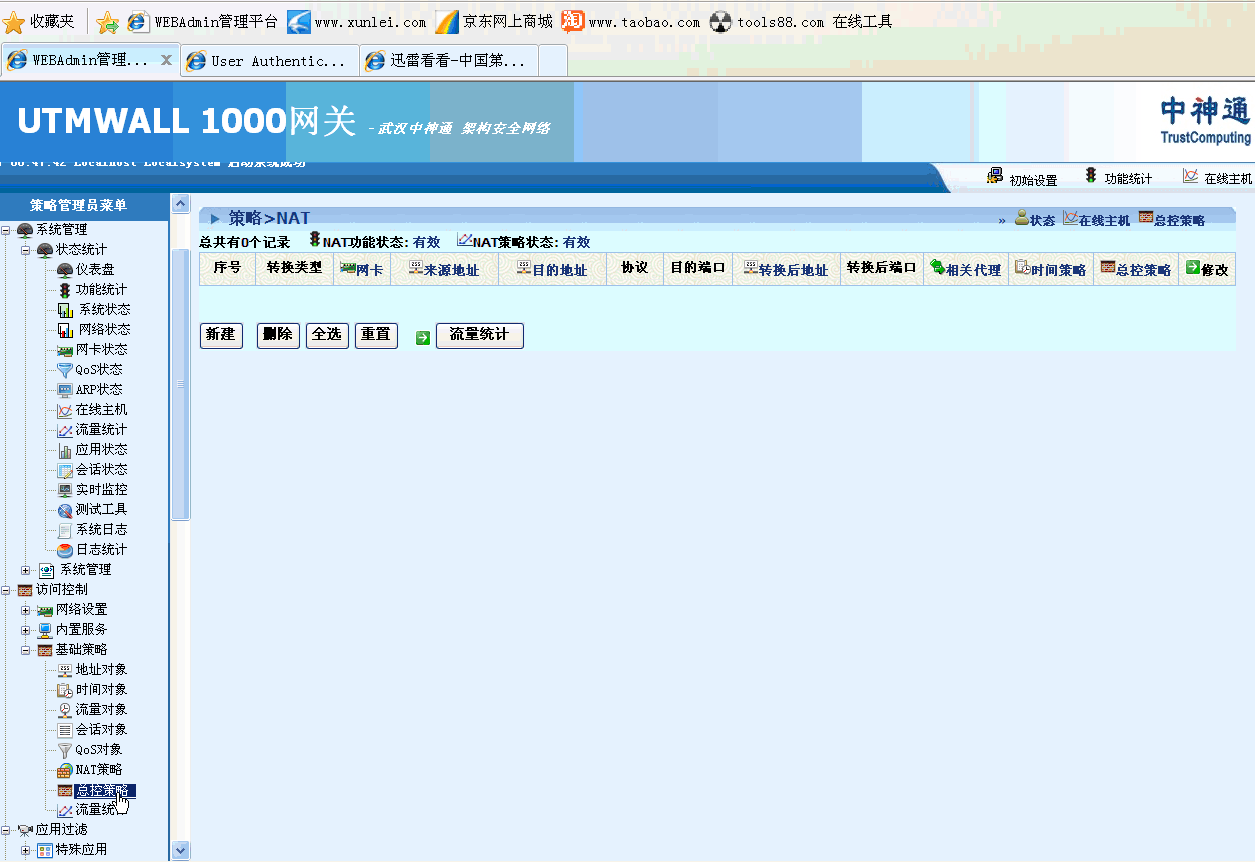The height and width of the screenshot is (864, 1255).
Task: Open the 在线主机 link in breadcrumb bar
Action: pyautogui.click(x=1096, y=220)
